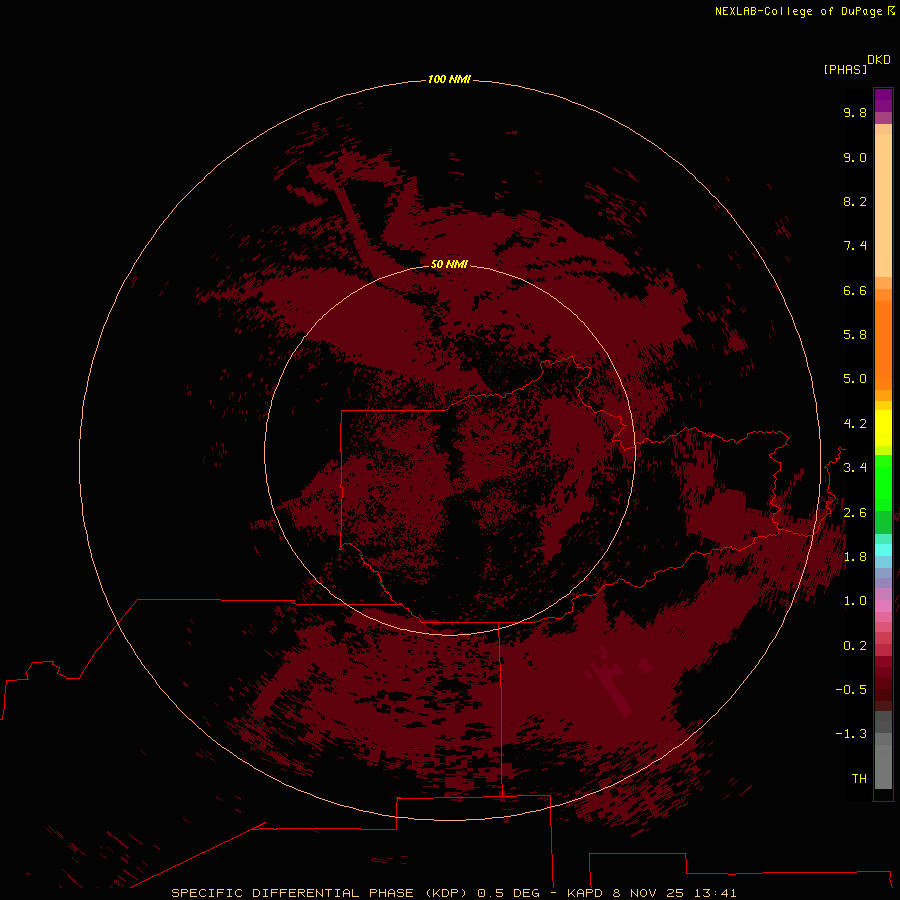This screenshot has width=900, height=900.
Task: Click the DKD label above the color scale
Action: click(x=879, y=60)
